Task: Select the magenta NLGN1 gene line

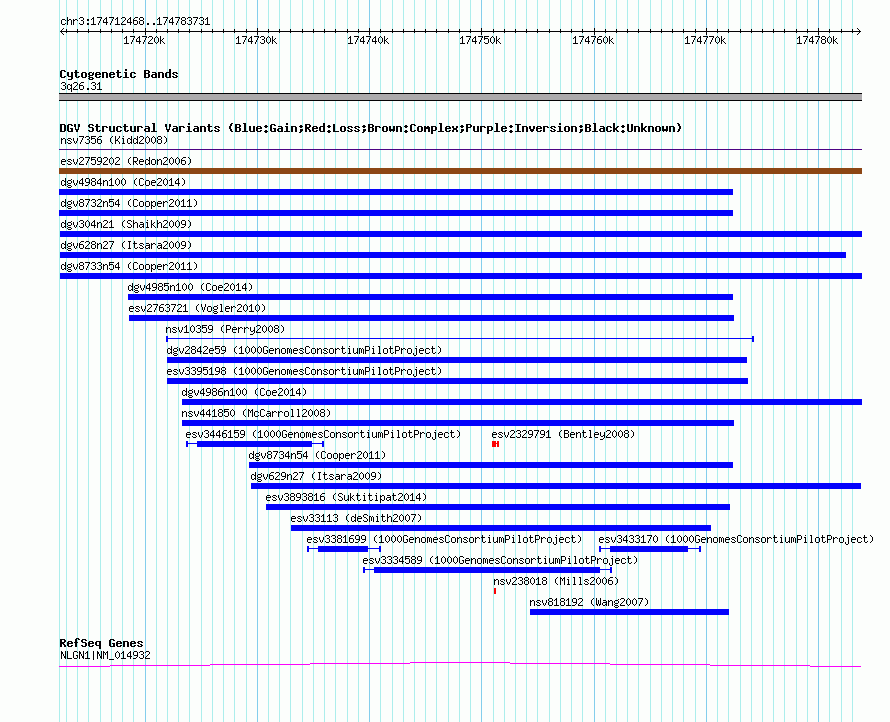Action: tap(460, 664)
